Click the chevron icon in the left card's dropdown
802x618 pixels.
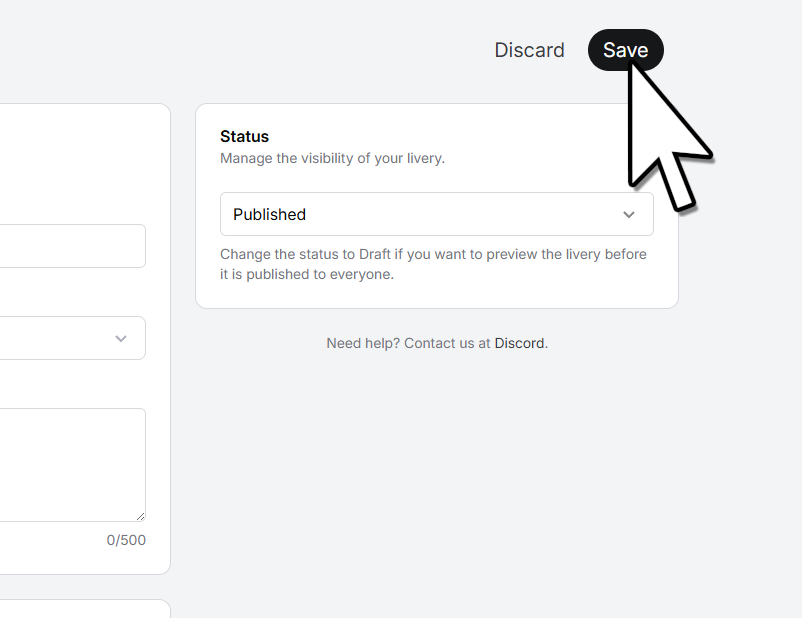(121, 339)
